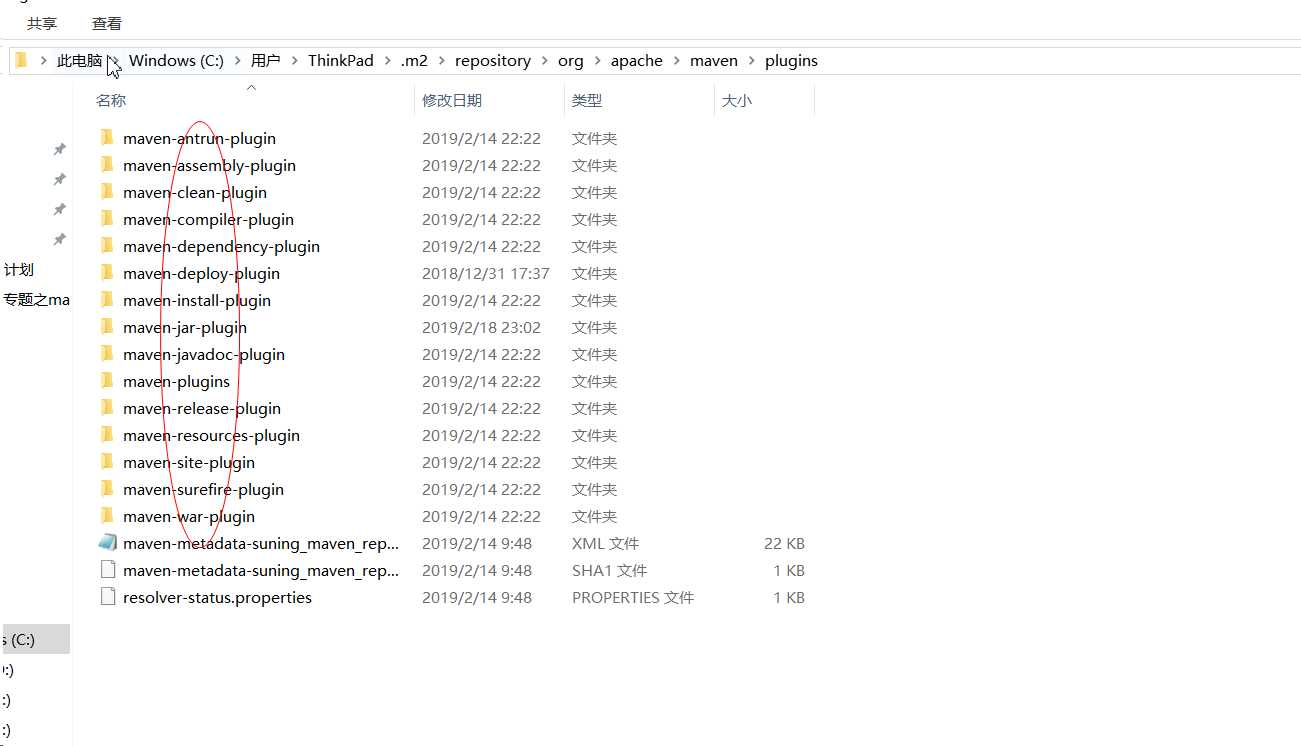Go to maven breadcrumb segment

point(714,61)
